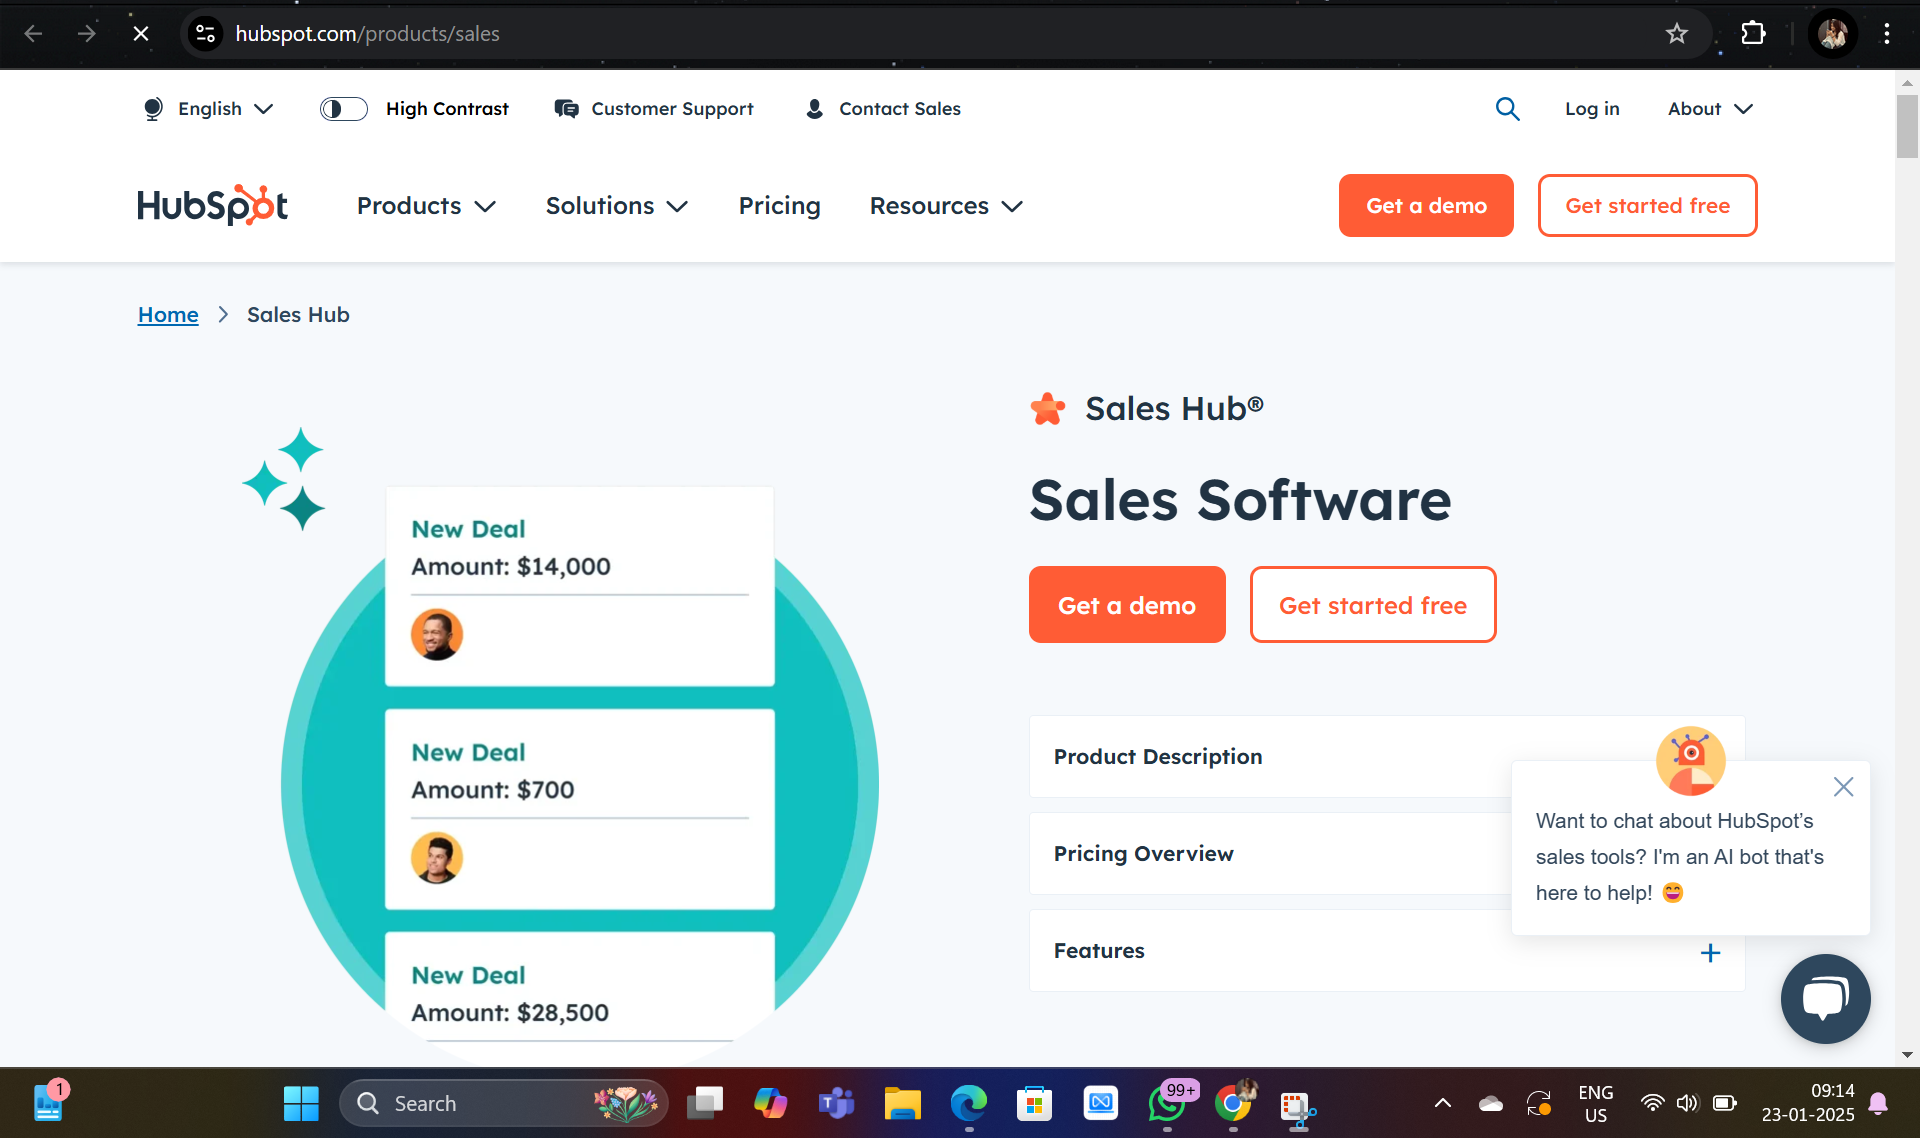Image resolution: width=1920 pixels, height=1138 pixels.
Task: Click the browser back arrow
Action: [x=33, y=34]
